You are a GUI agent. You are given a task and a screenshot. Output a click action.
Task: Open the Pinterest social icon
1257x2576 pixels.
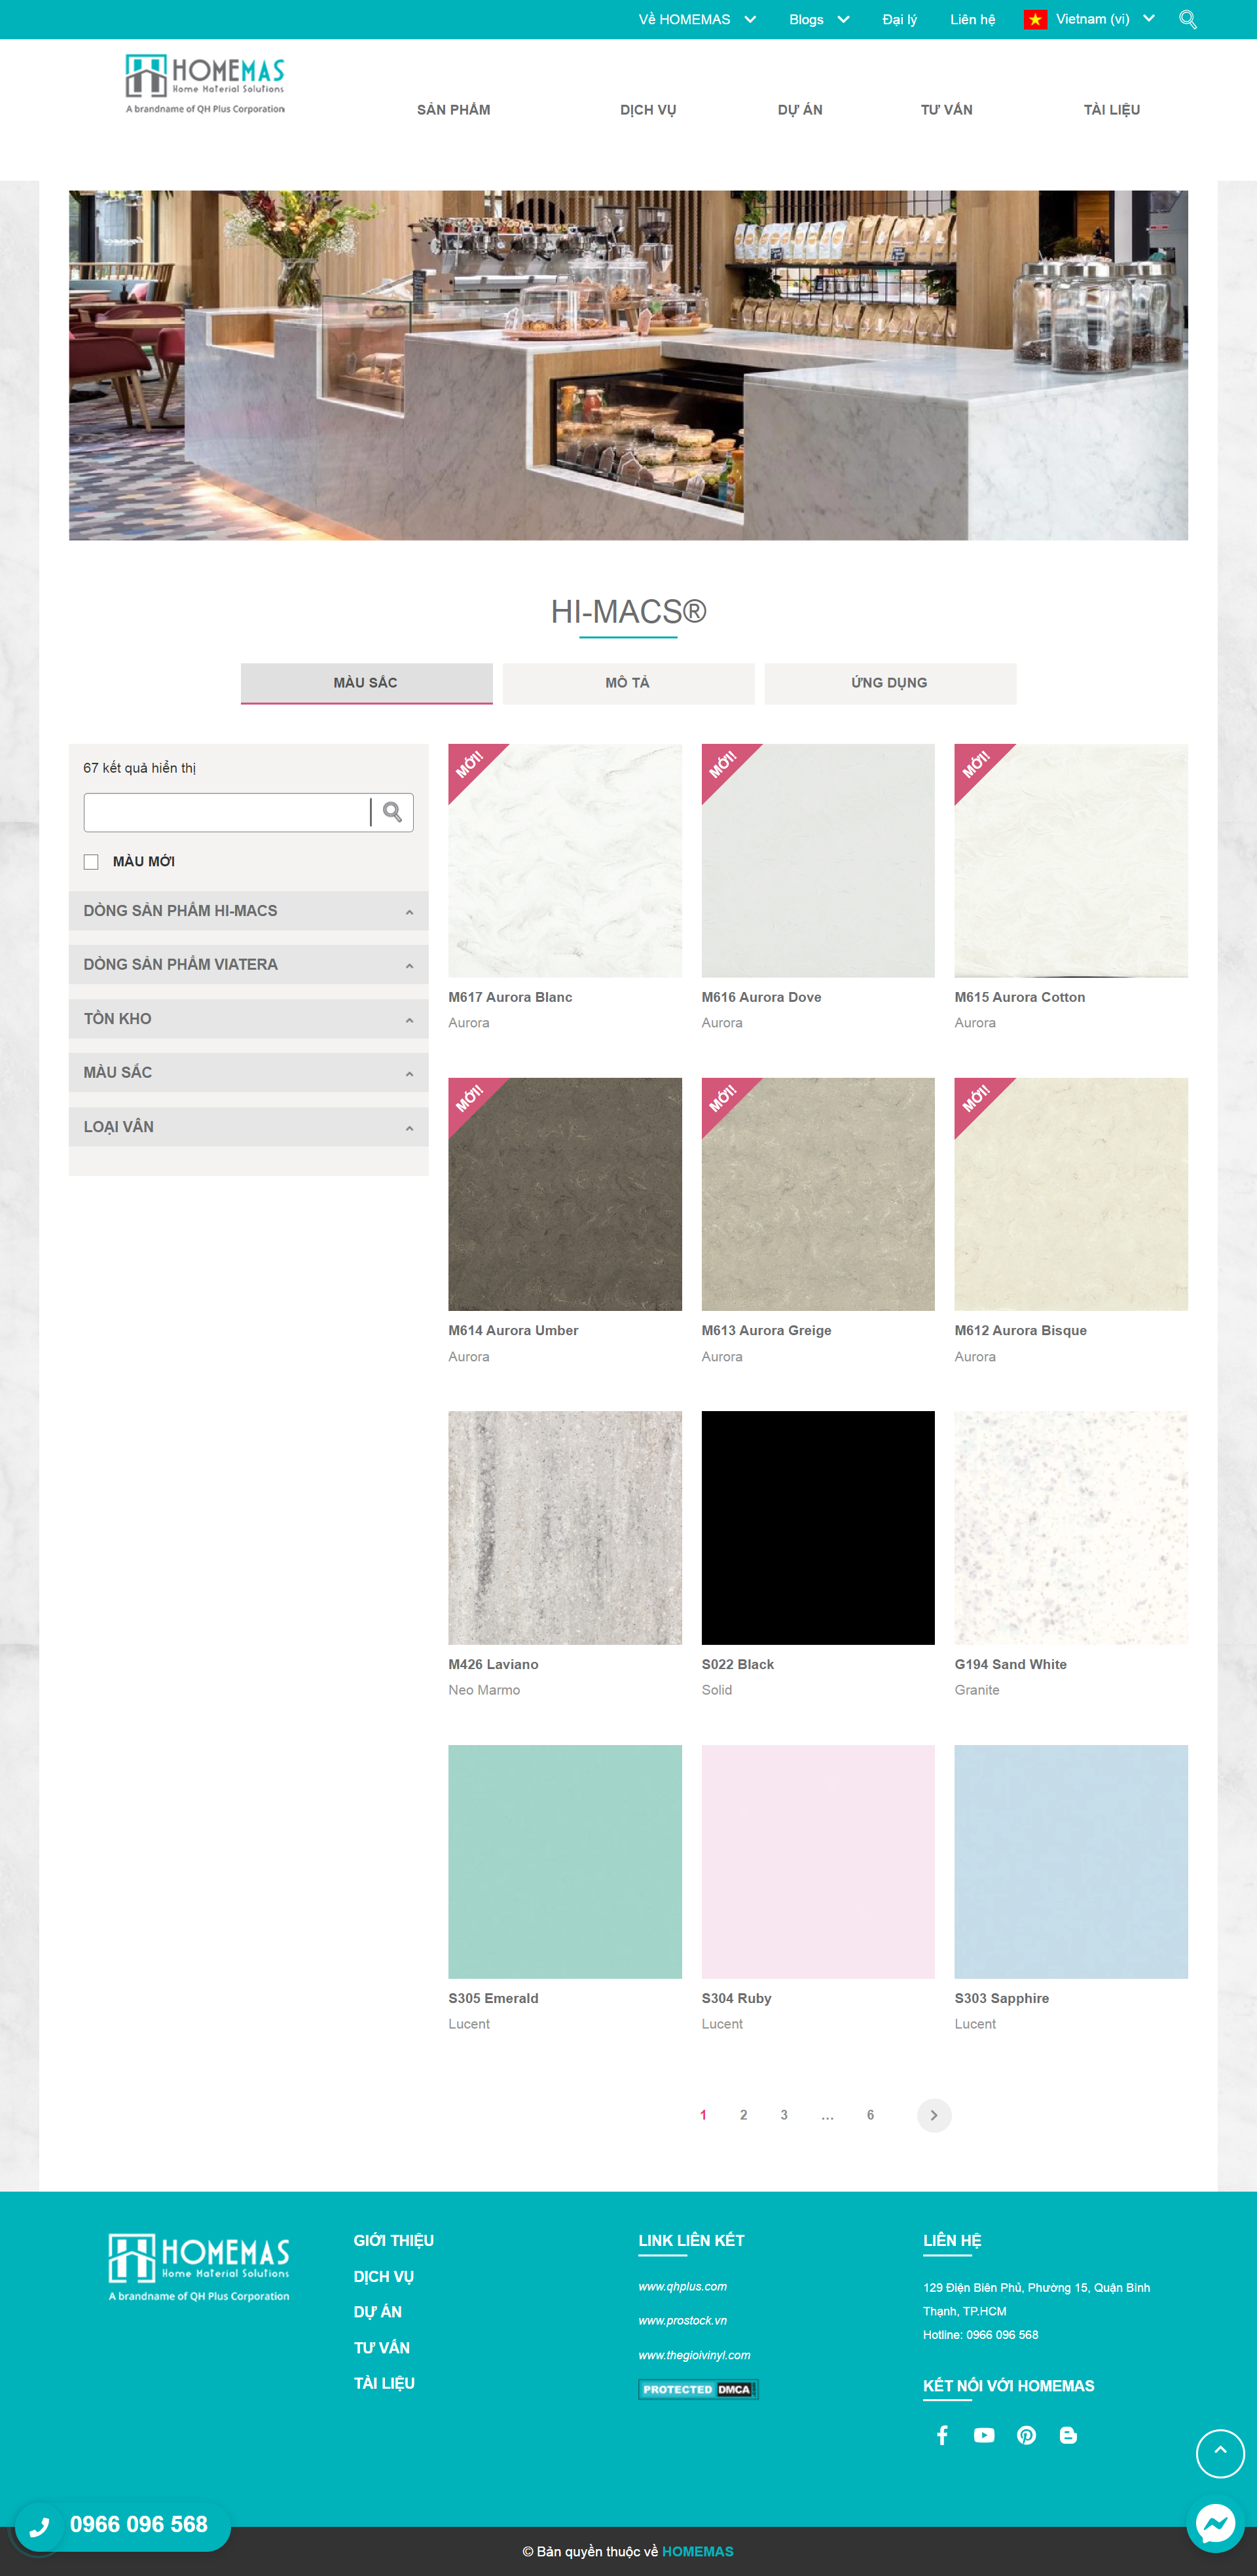coord(1026,2435)
